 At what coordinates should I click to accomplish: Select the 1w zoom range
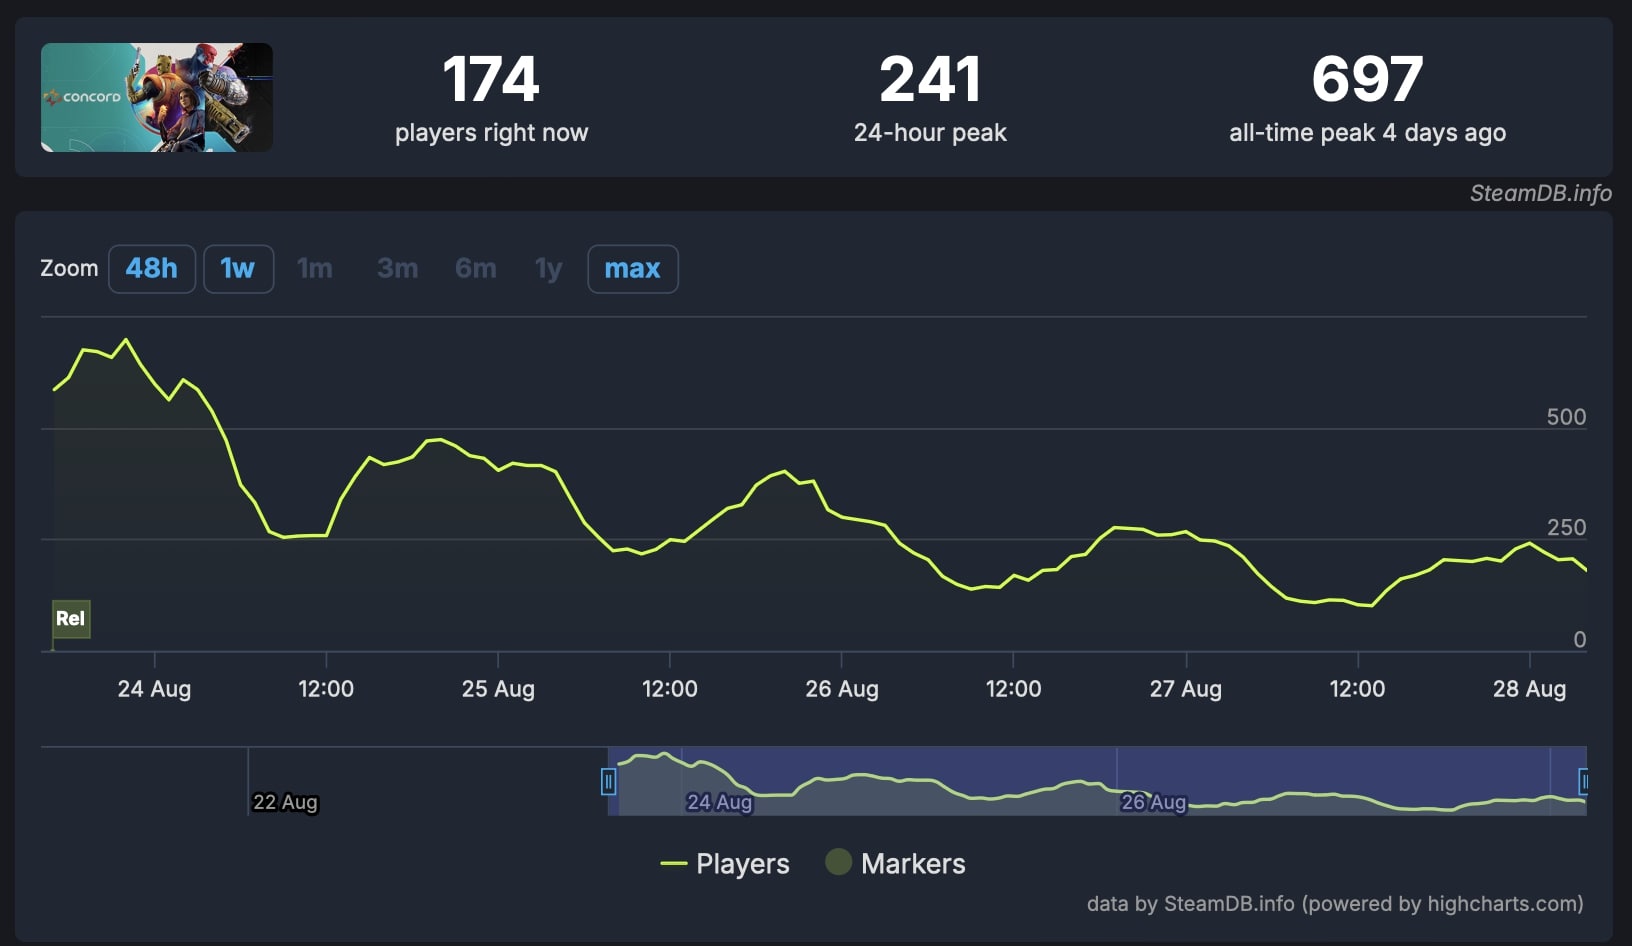pos(238,269)
